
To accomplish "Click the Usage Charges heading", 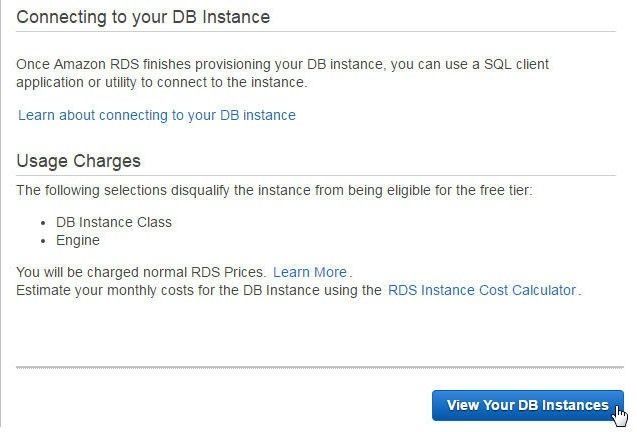I will tap(78, 161).
